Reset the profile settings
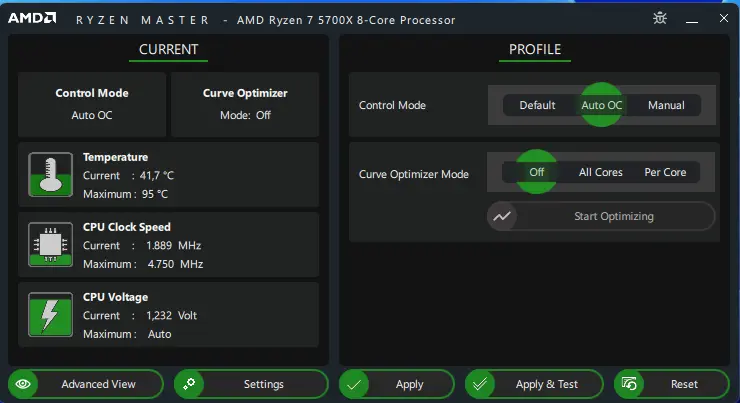Viewport: 740px width, 403px height. pos(672,384)
